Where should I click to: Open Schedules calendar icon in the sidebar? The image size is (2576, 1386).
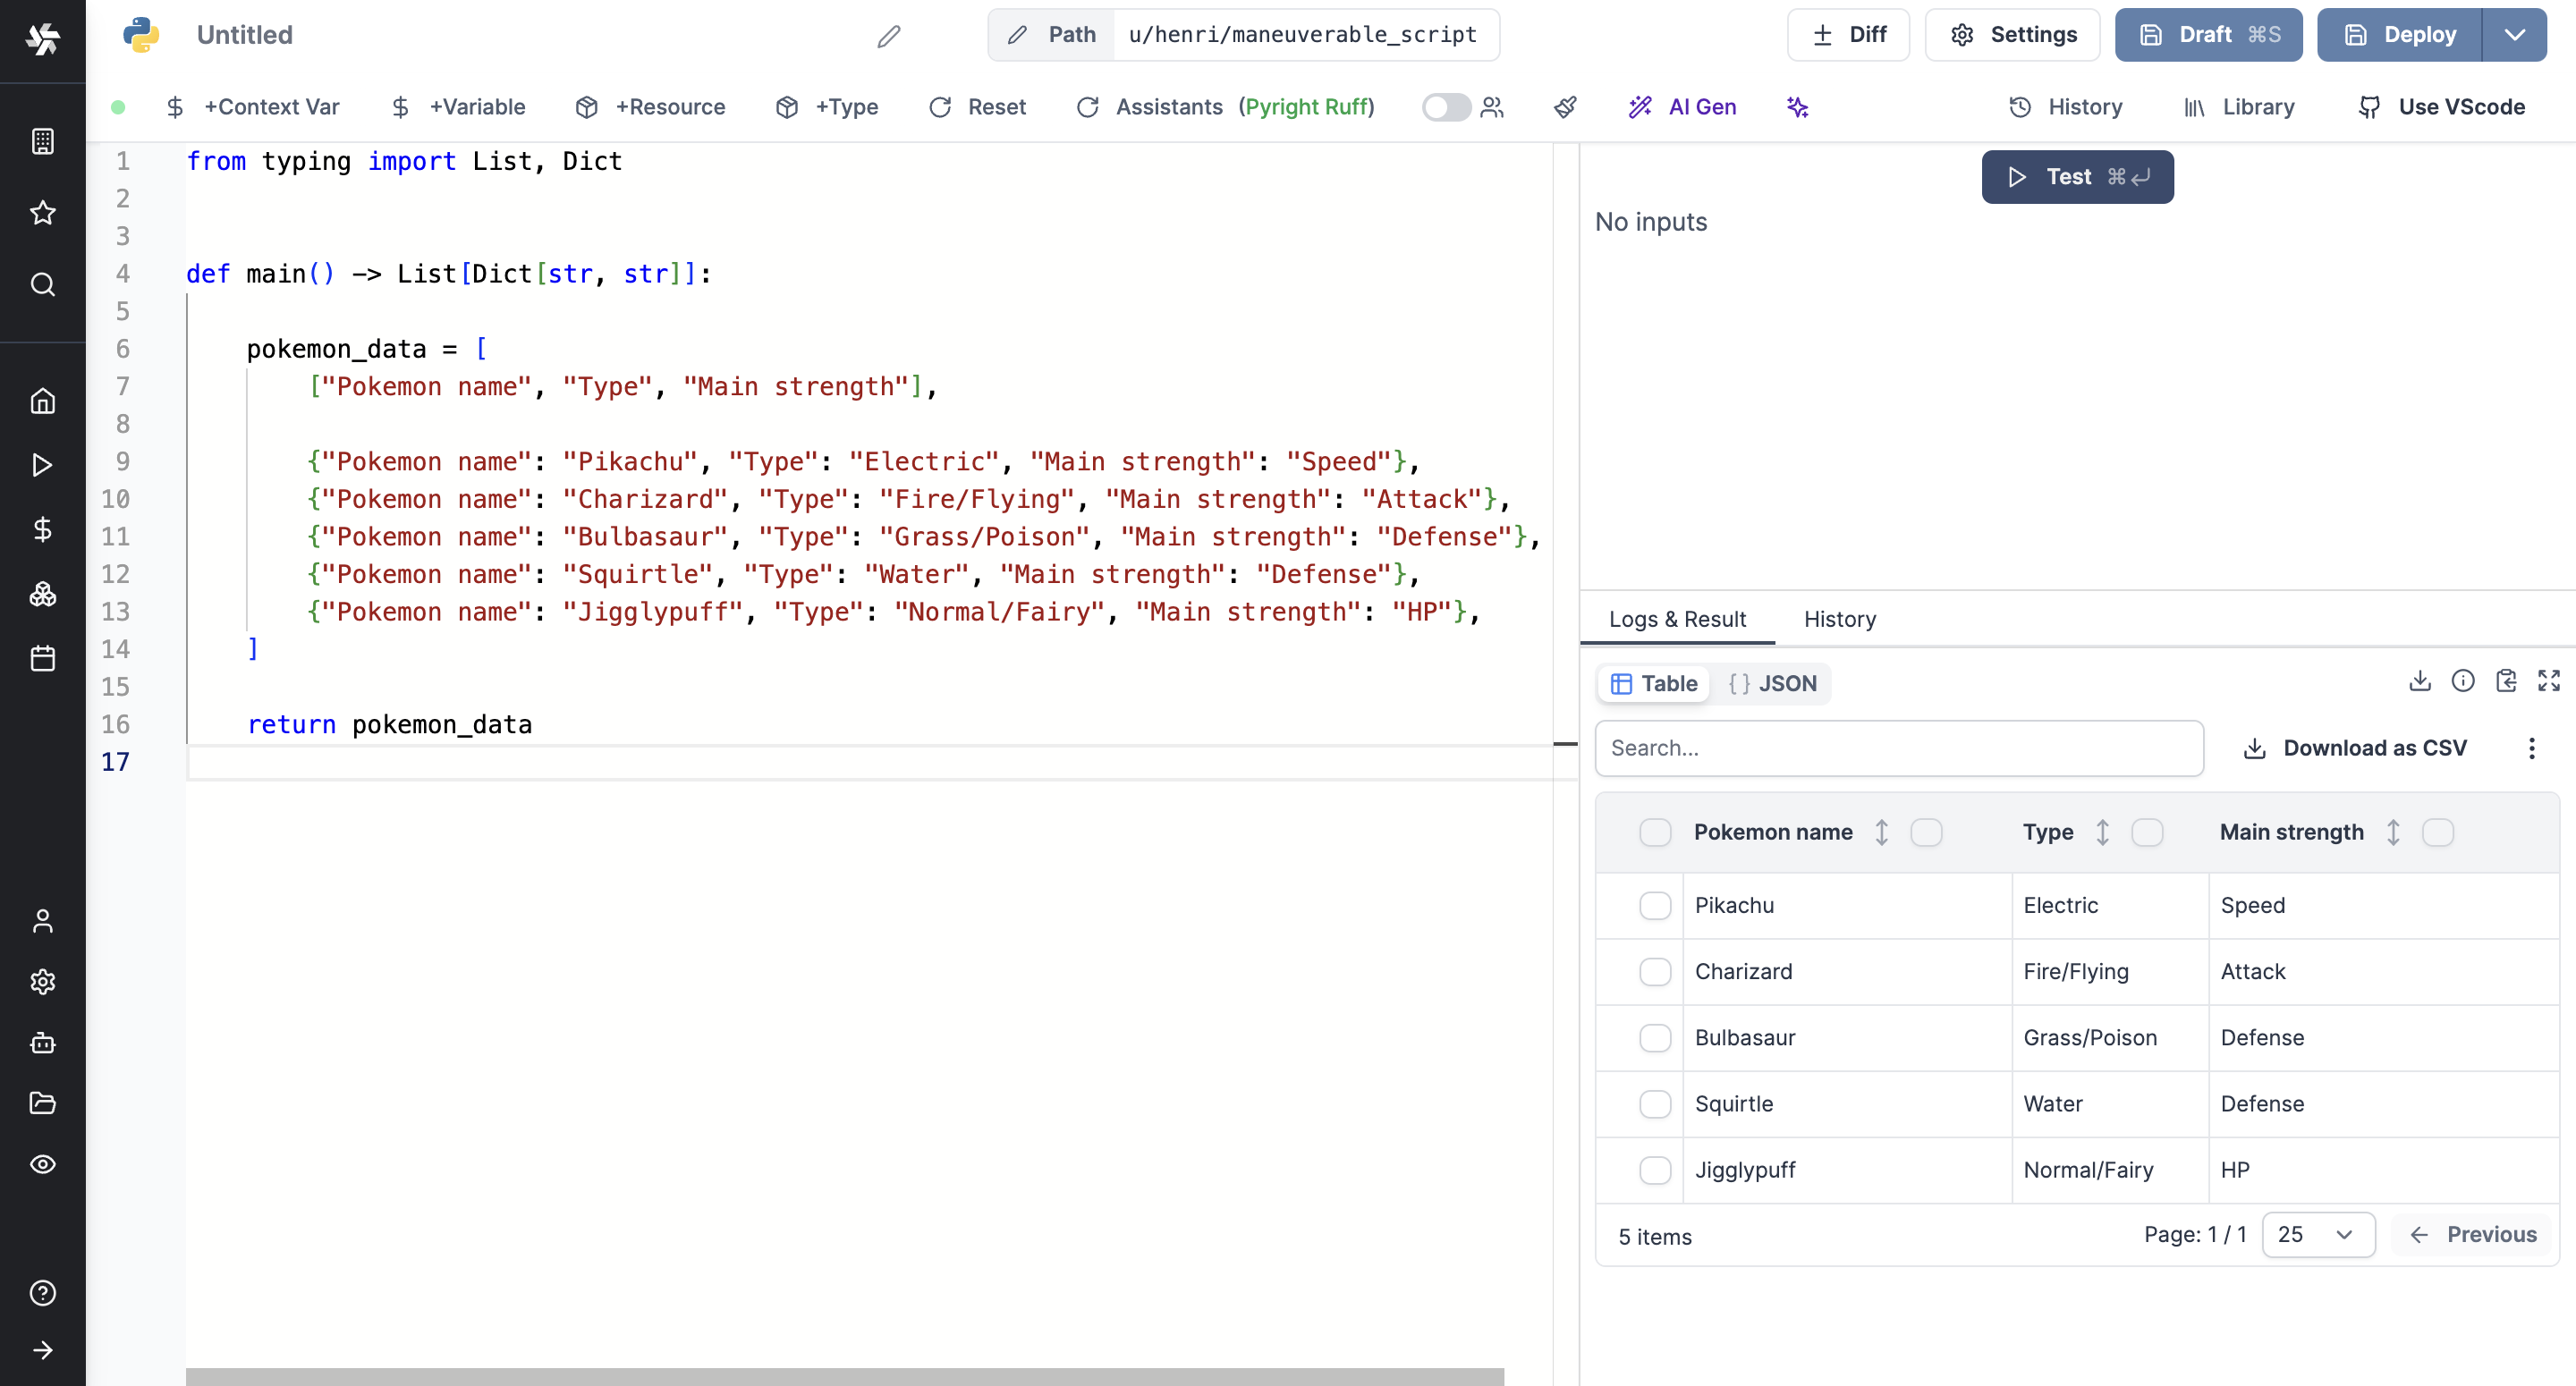42,658
